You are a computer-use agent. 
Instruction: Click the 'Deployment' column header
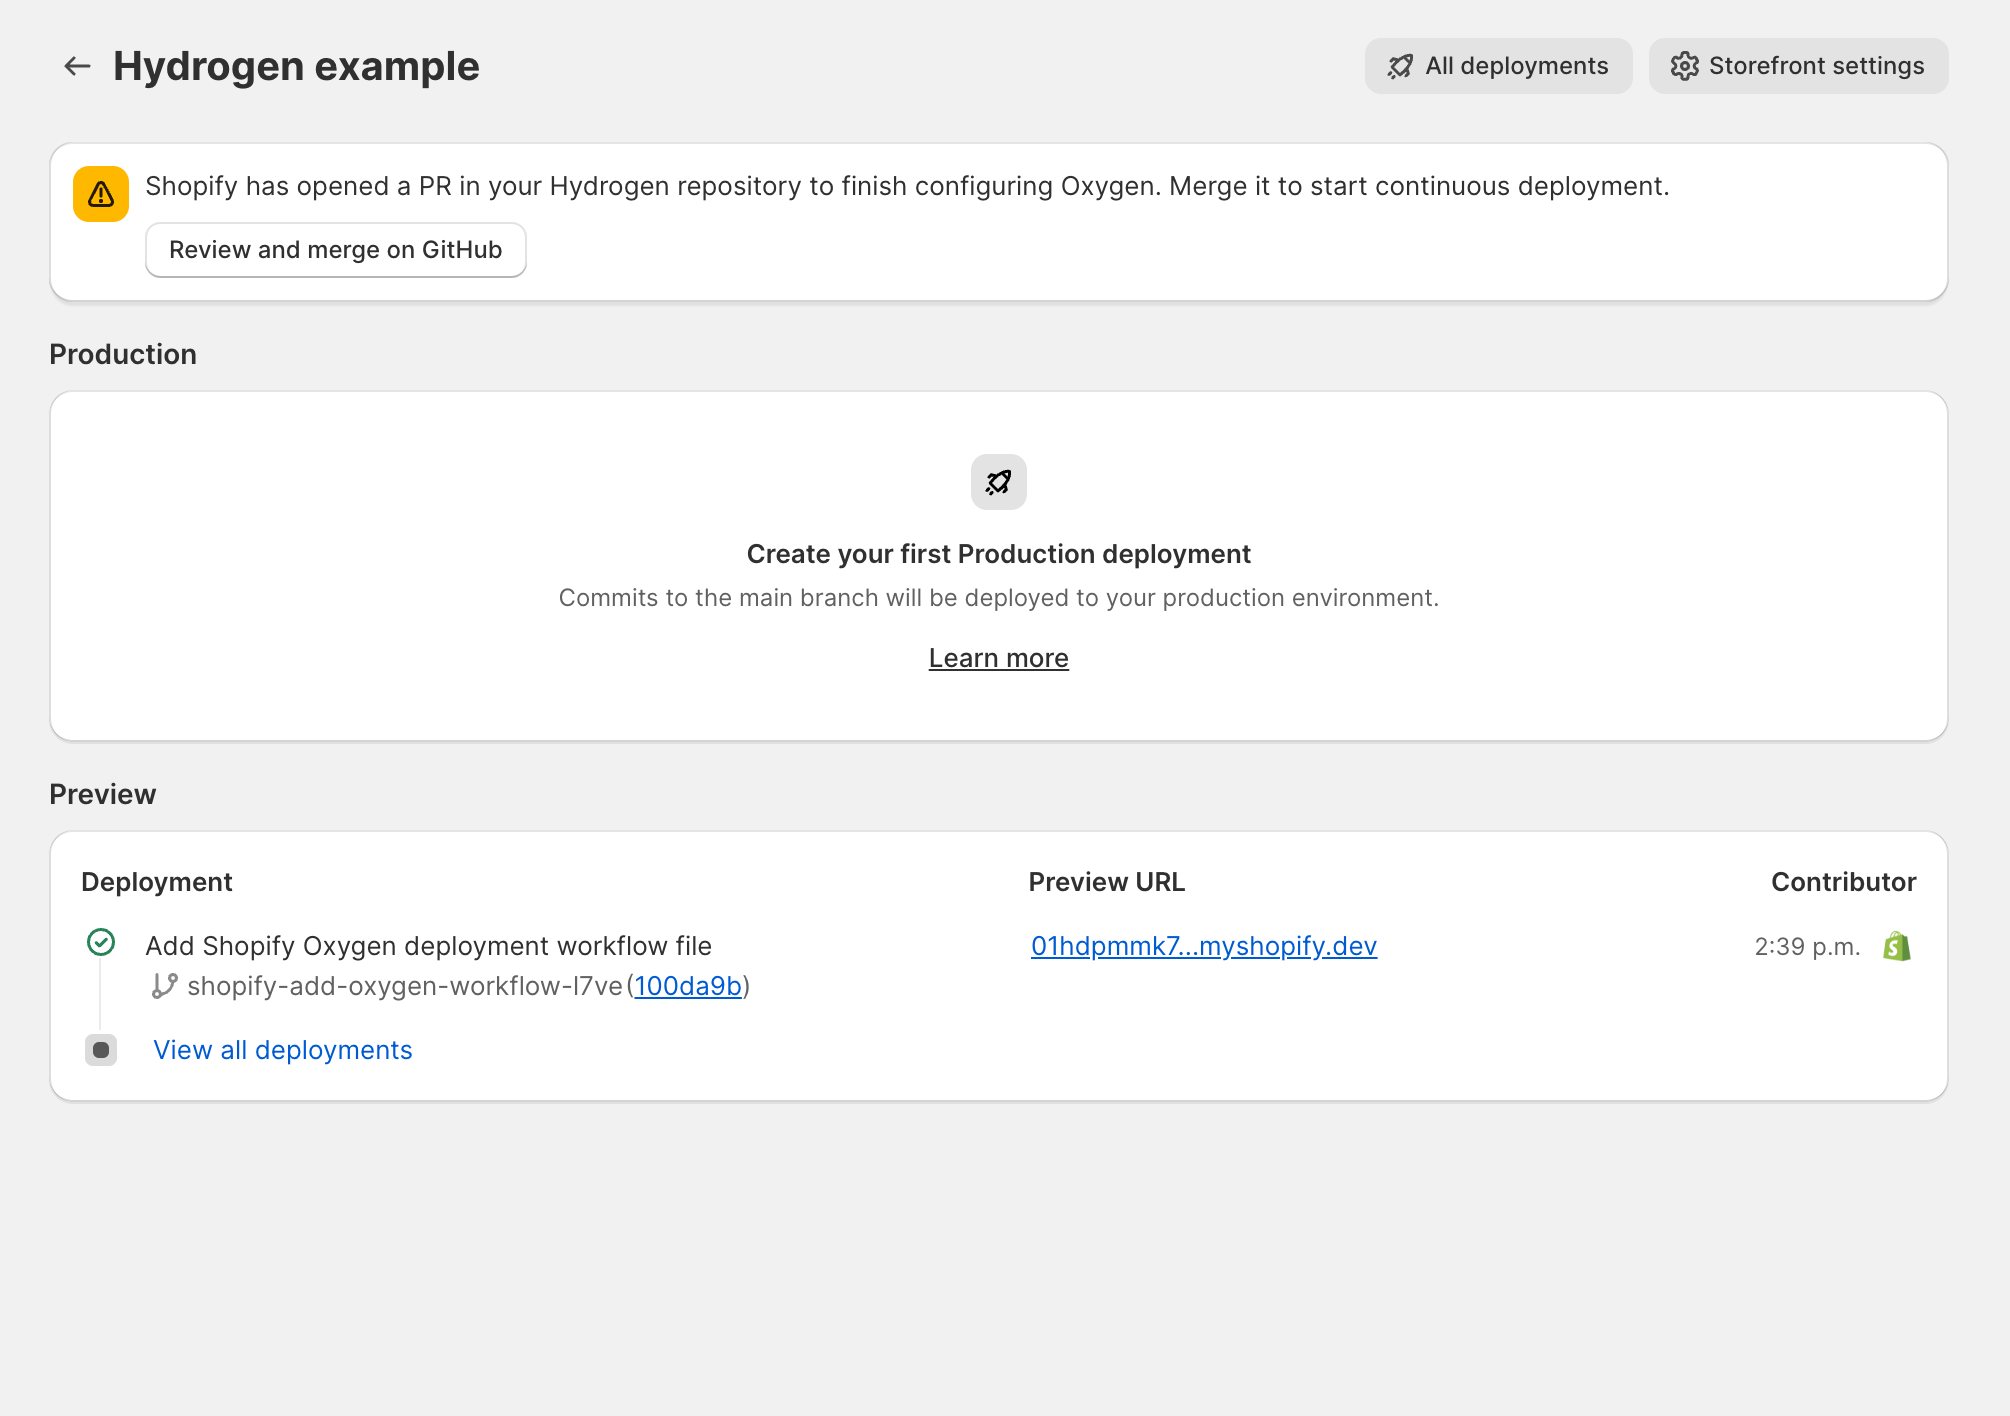[157, 882]
